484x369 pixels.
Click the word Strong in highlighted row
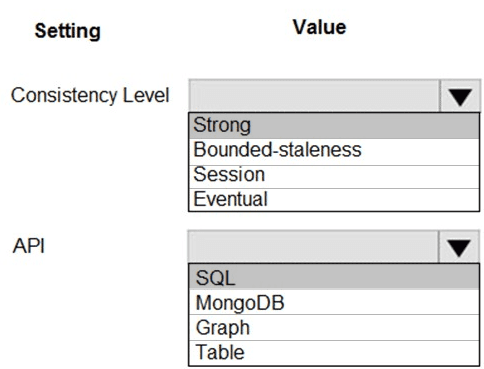pyautogui.click(x=222, y=126)
